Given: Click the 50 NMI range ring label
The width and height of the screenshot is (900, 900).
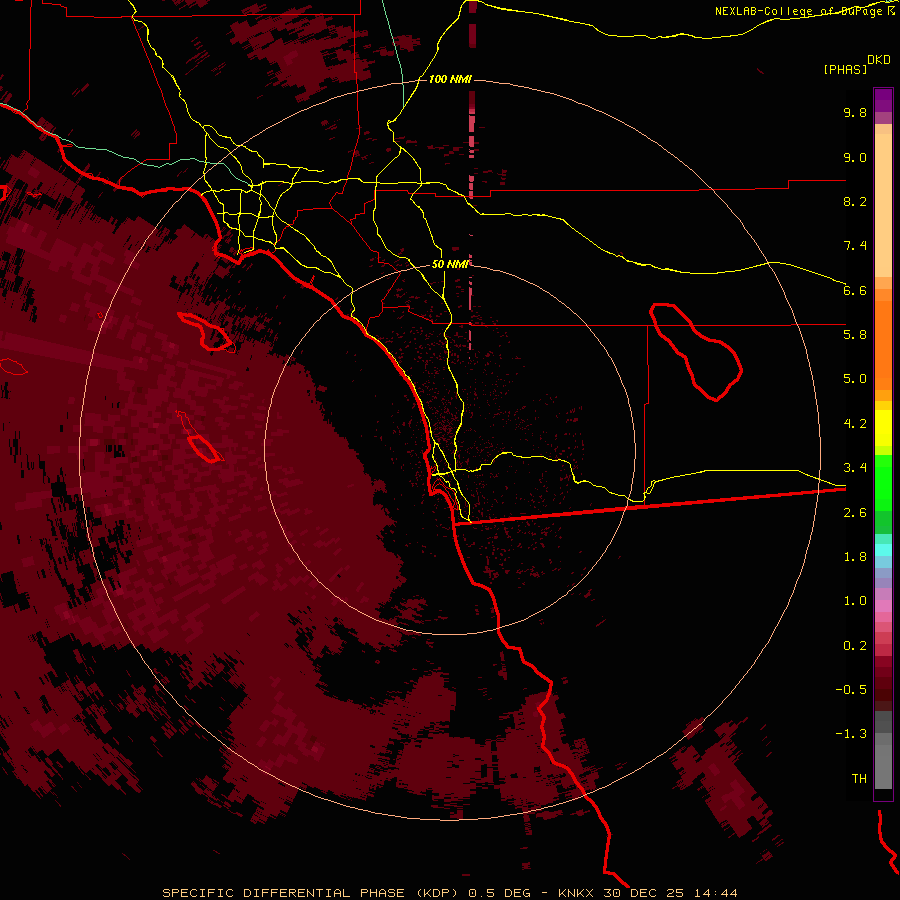Looking at the screenshot, I should [x=450, y=264].
